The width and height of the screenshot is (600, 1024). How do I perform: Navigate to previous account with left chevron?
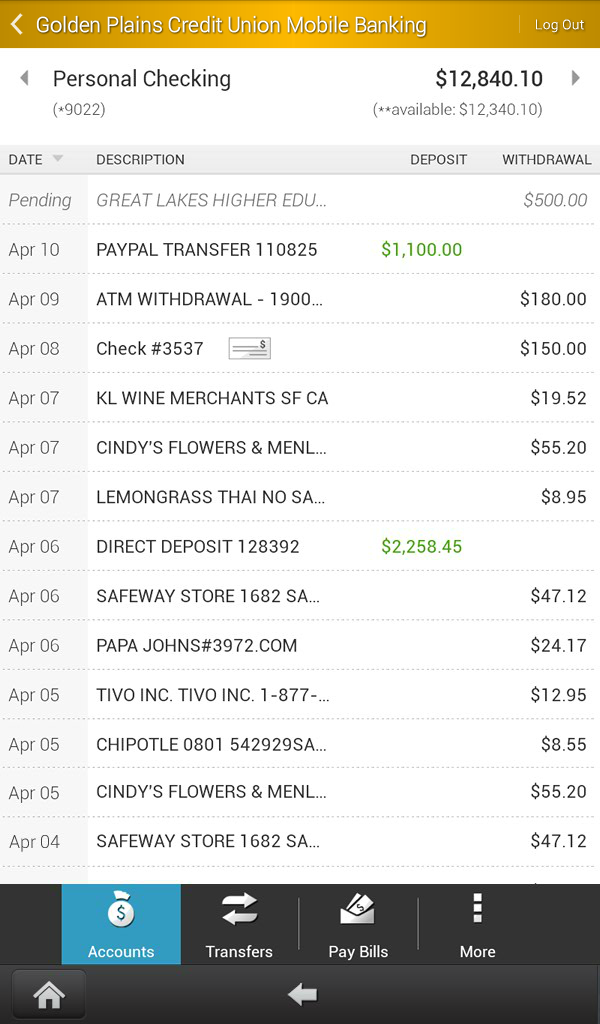[x=23, y=77]
